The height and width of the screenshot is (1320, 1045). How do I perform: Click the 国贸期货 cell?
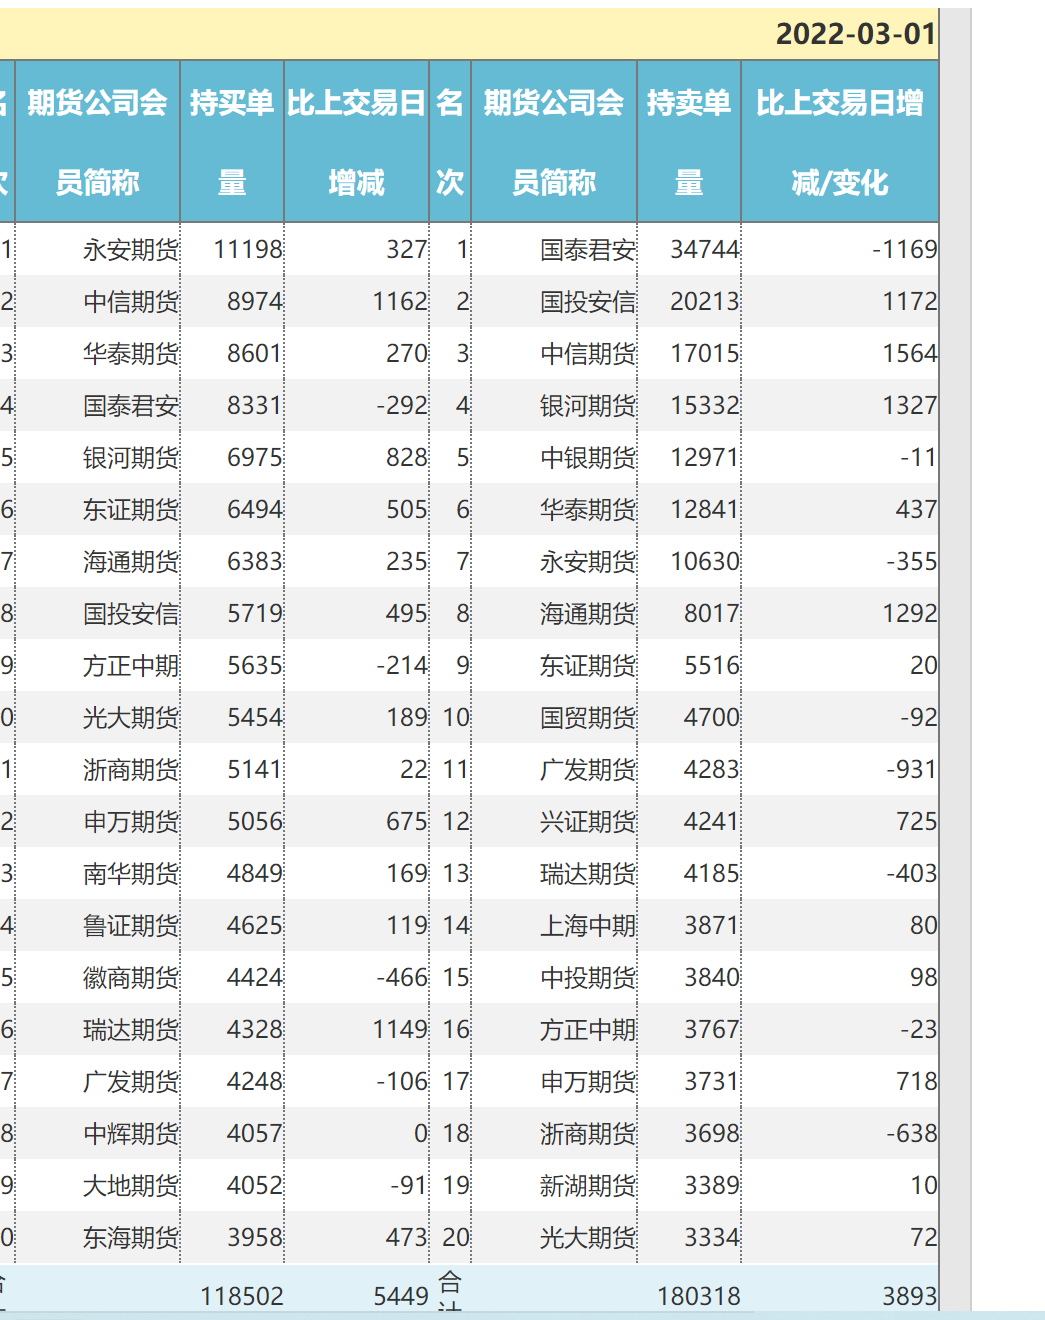[x=554, y=717]
